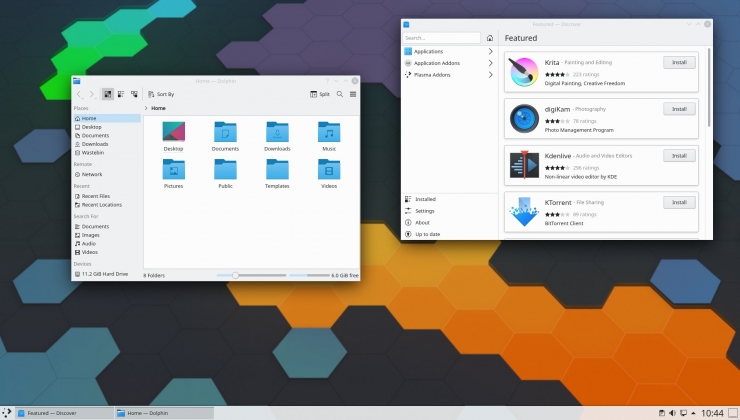The height and width of the screenshot is (420, 740).
Task: Switch Dolphin to Details view mode
Action: (134, 94)
